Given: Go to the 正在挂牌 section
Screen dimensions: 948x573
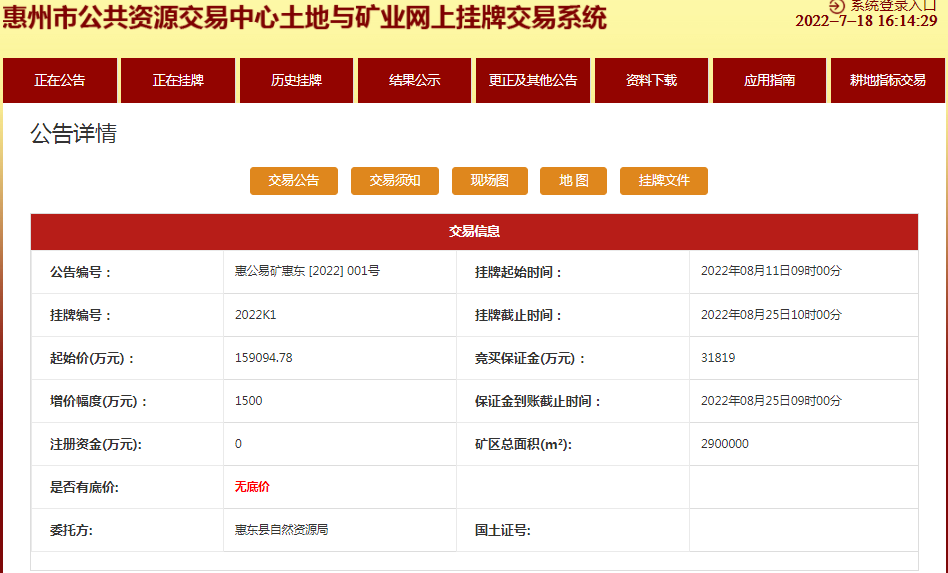Looking at the screenshot, I should tap(178, 81).
